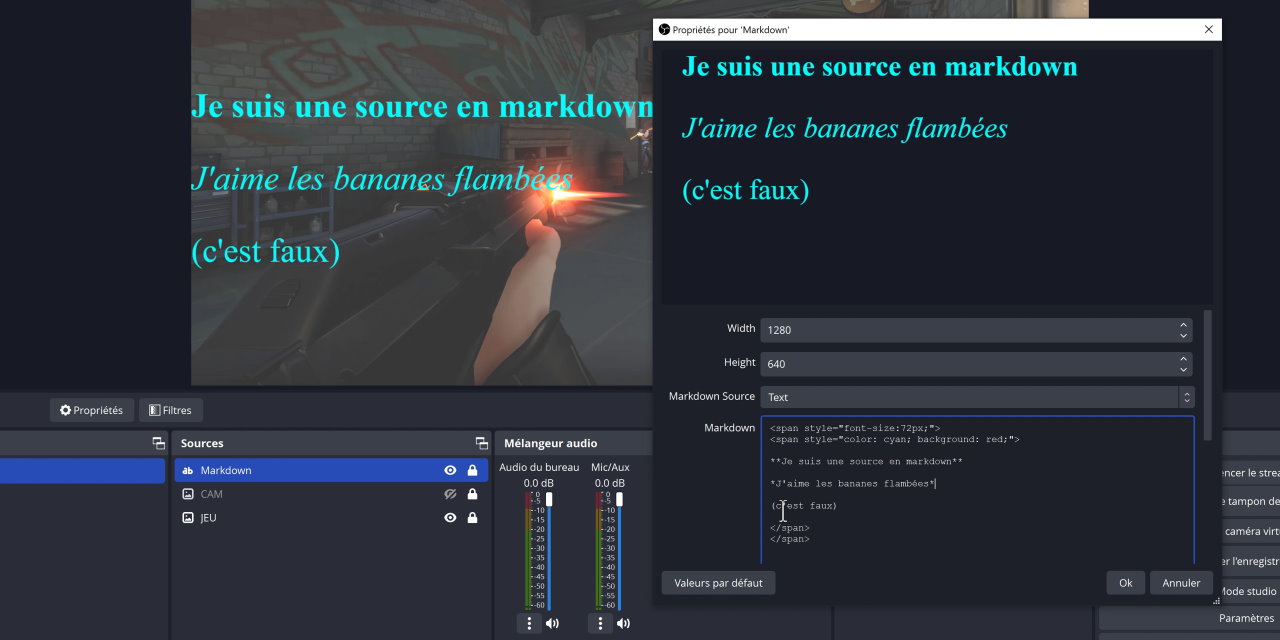Open the options menu under Audio du bureau meter

point(529,622)
